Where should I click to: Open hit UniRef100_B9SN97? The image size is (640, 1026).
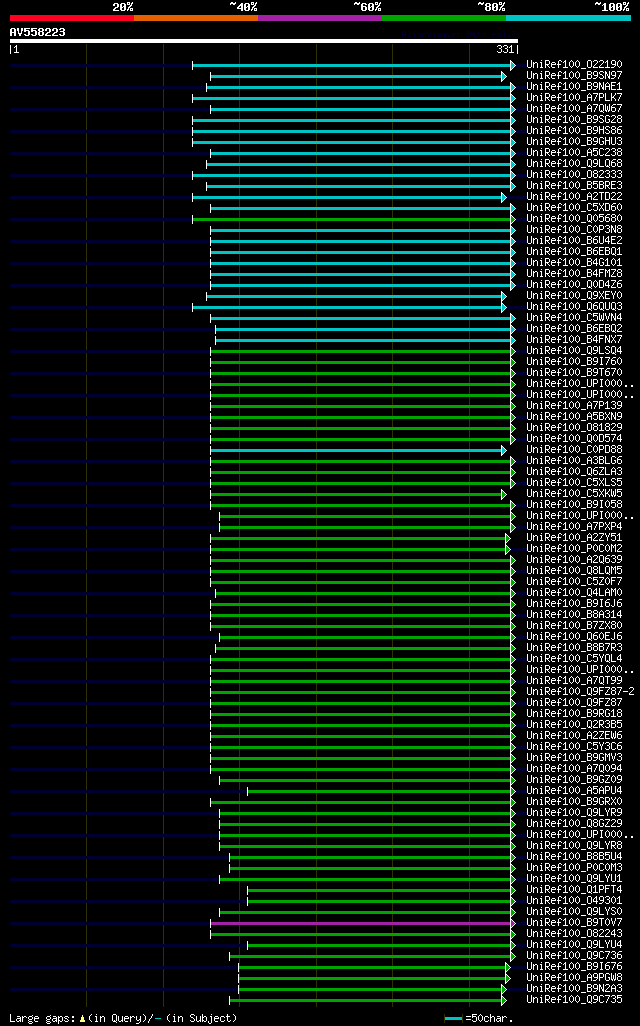click(574, 75)
